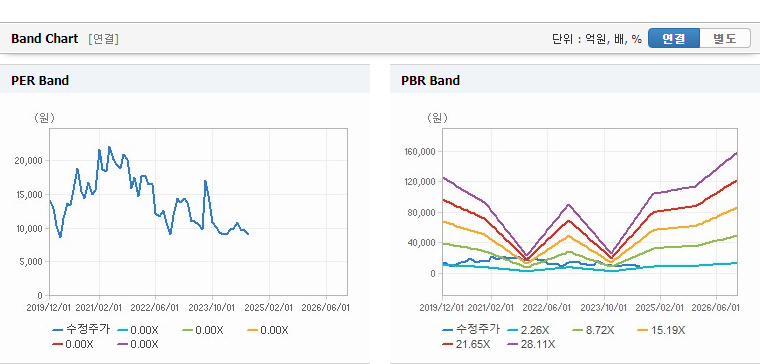Screen dimensions: 760x364
Task: Switch to the 연결 consolidated view
Action: tap(674, 38)
